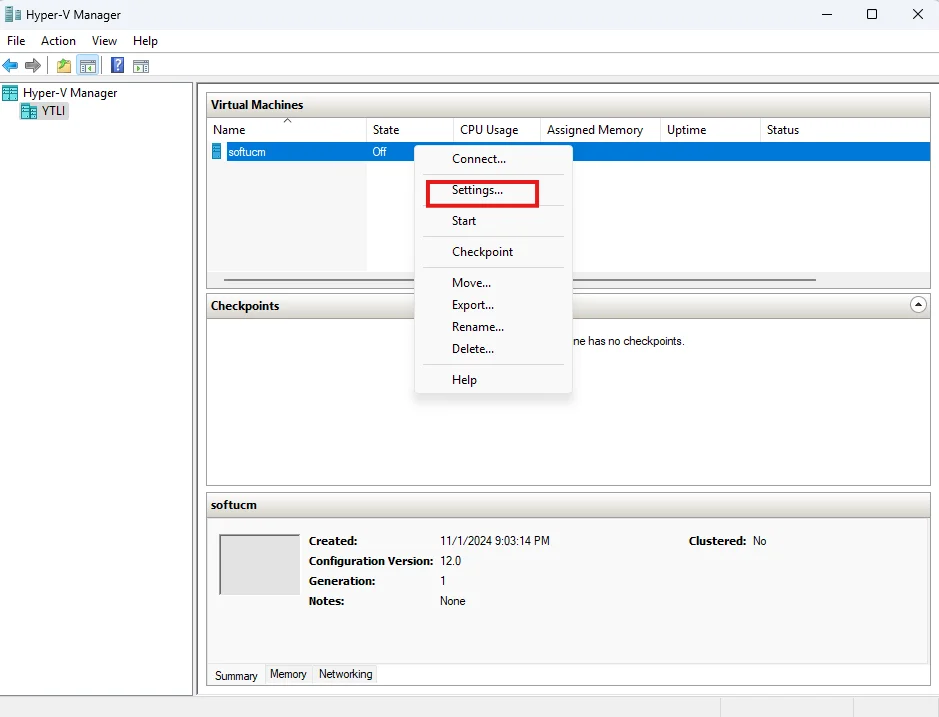Close the Hyper-V Manager window
This screenshot has width=939, height=717.
tap(917, 14)
